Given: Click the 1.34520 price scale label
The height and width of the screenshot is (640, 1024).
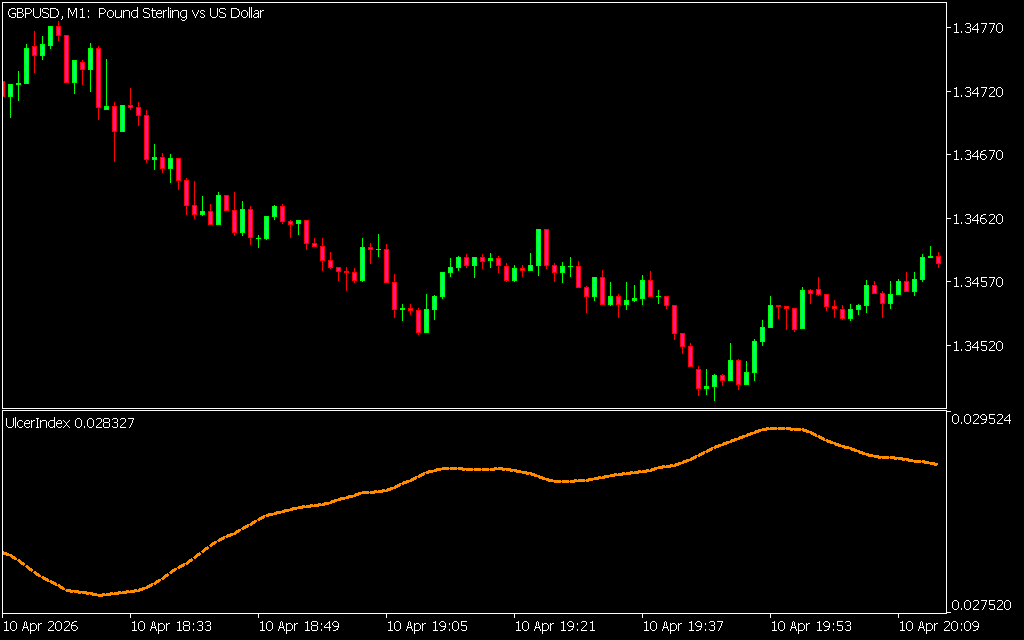Looking at the screenshot, I should (981, 346).
